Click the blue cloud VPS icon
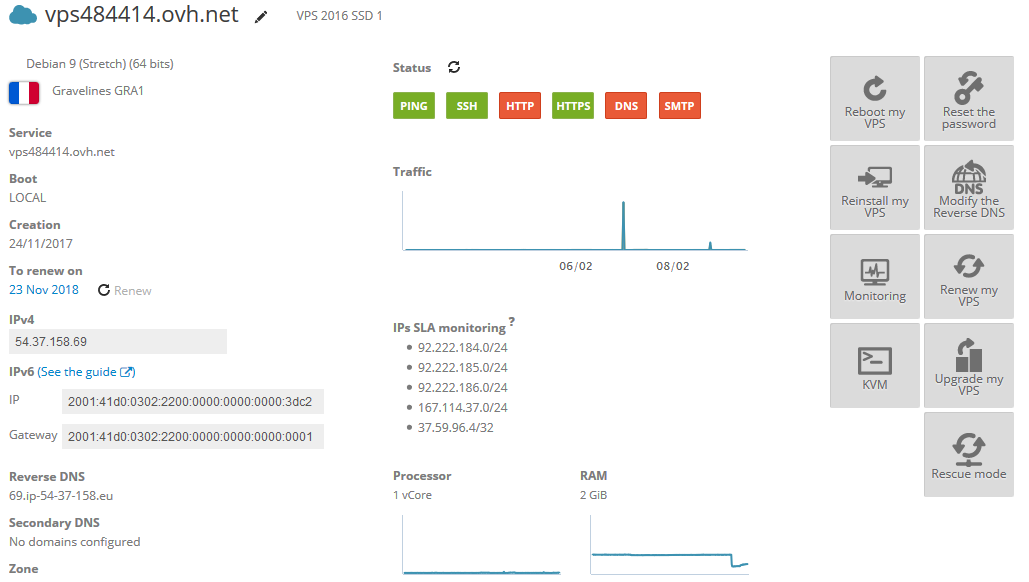The width and height of the screenshot is (1029, 582). point(23,15)
